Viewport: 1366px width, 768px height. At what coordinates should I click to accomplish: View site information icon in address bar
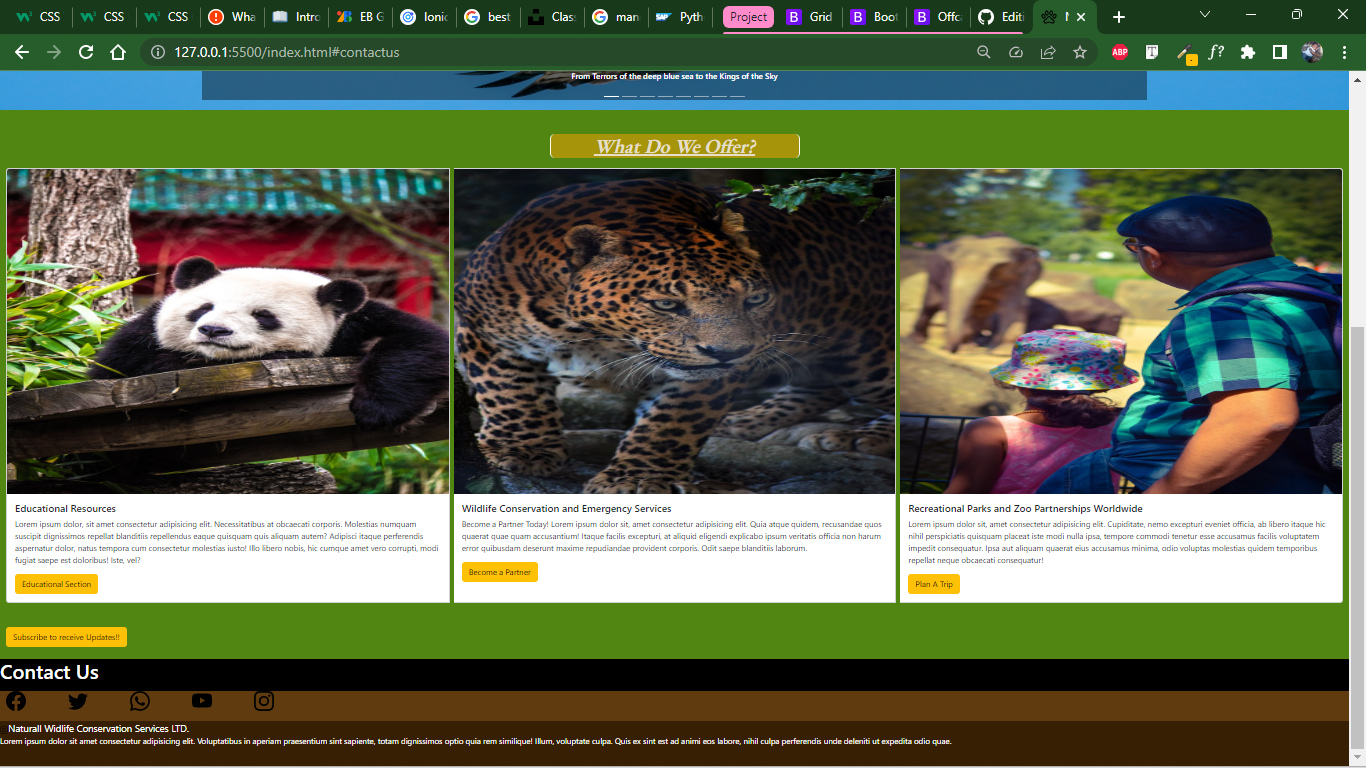[158, 52]
